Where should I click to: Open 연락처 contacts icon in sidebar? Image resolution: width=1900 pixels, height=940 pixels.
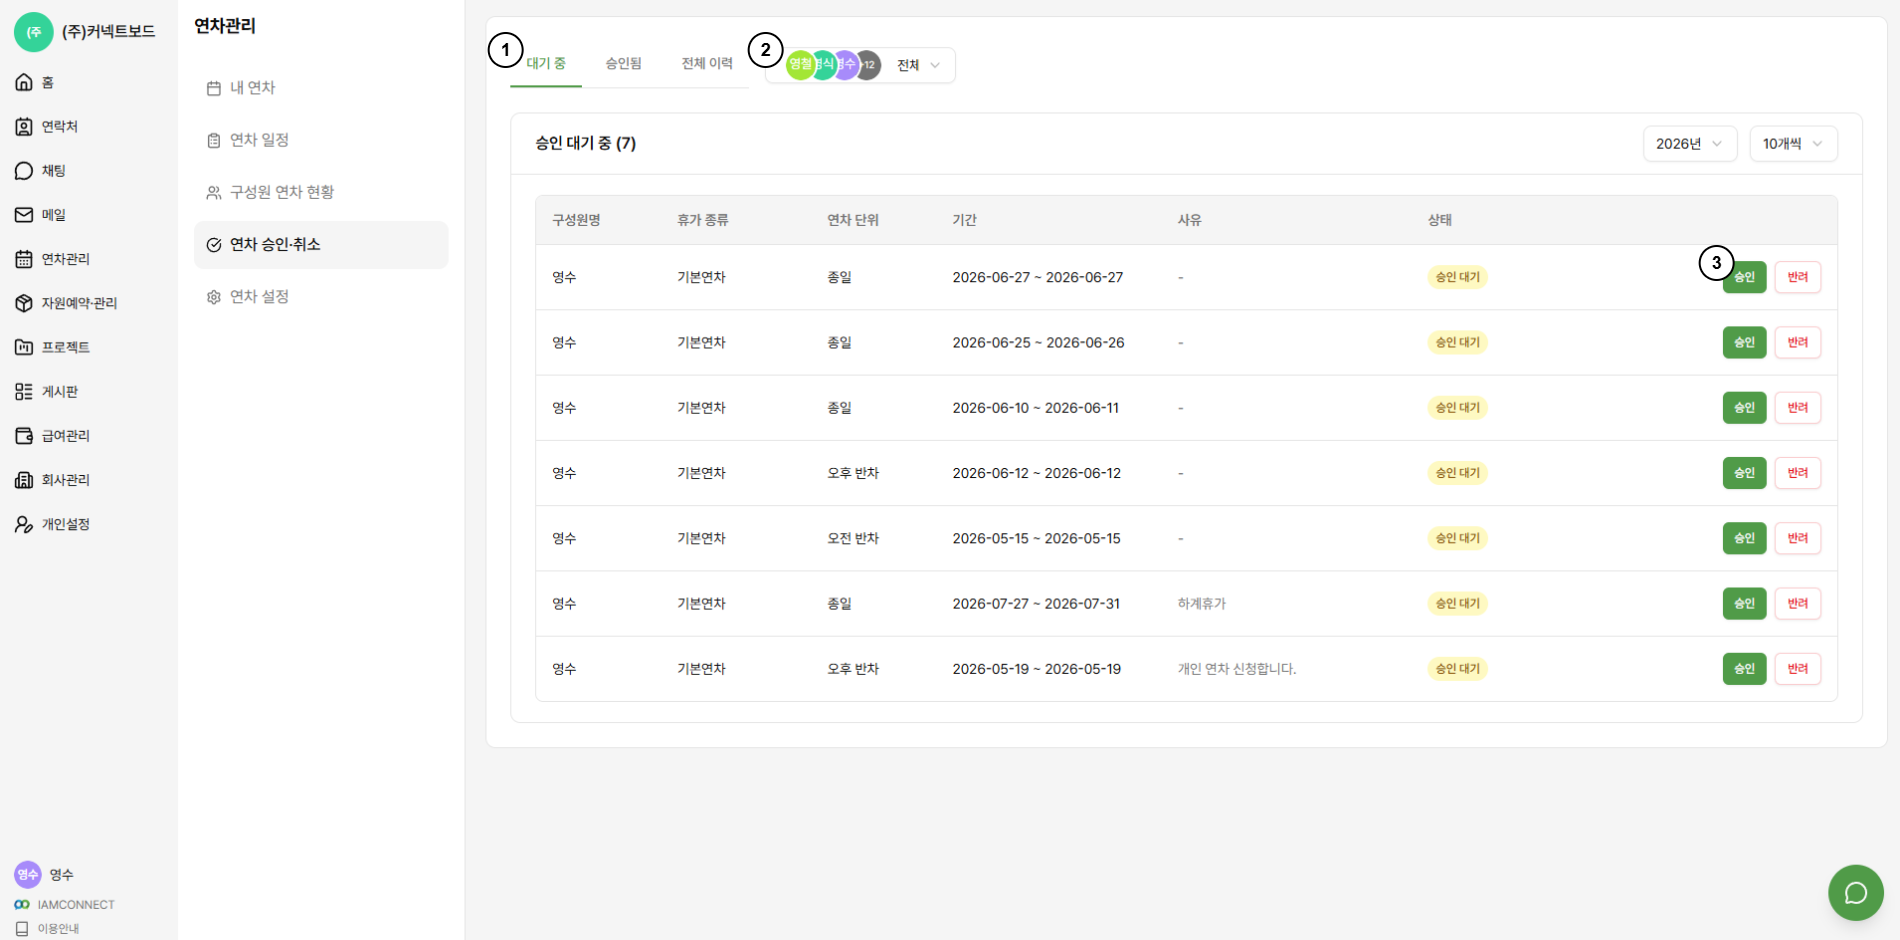[x=24, y=126]
